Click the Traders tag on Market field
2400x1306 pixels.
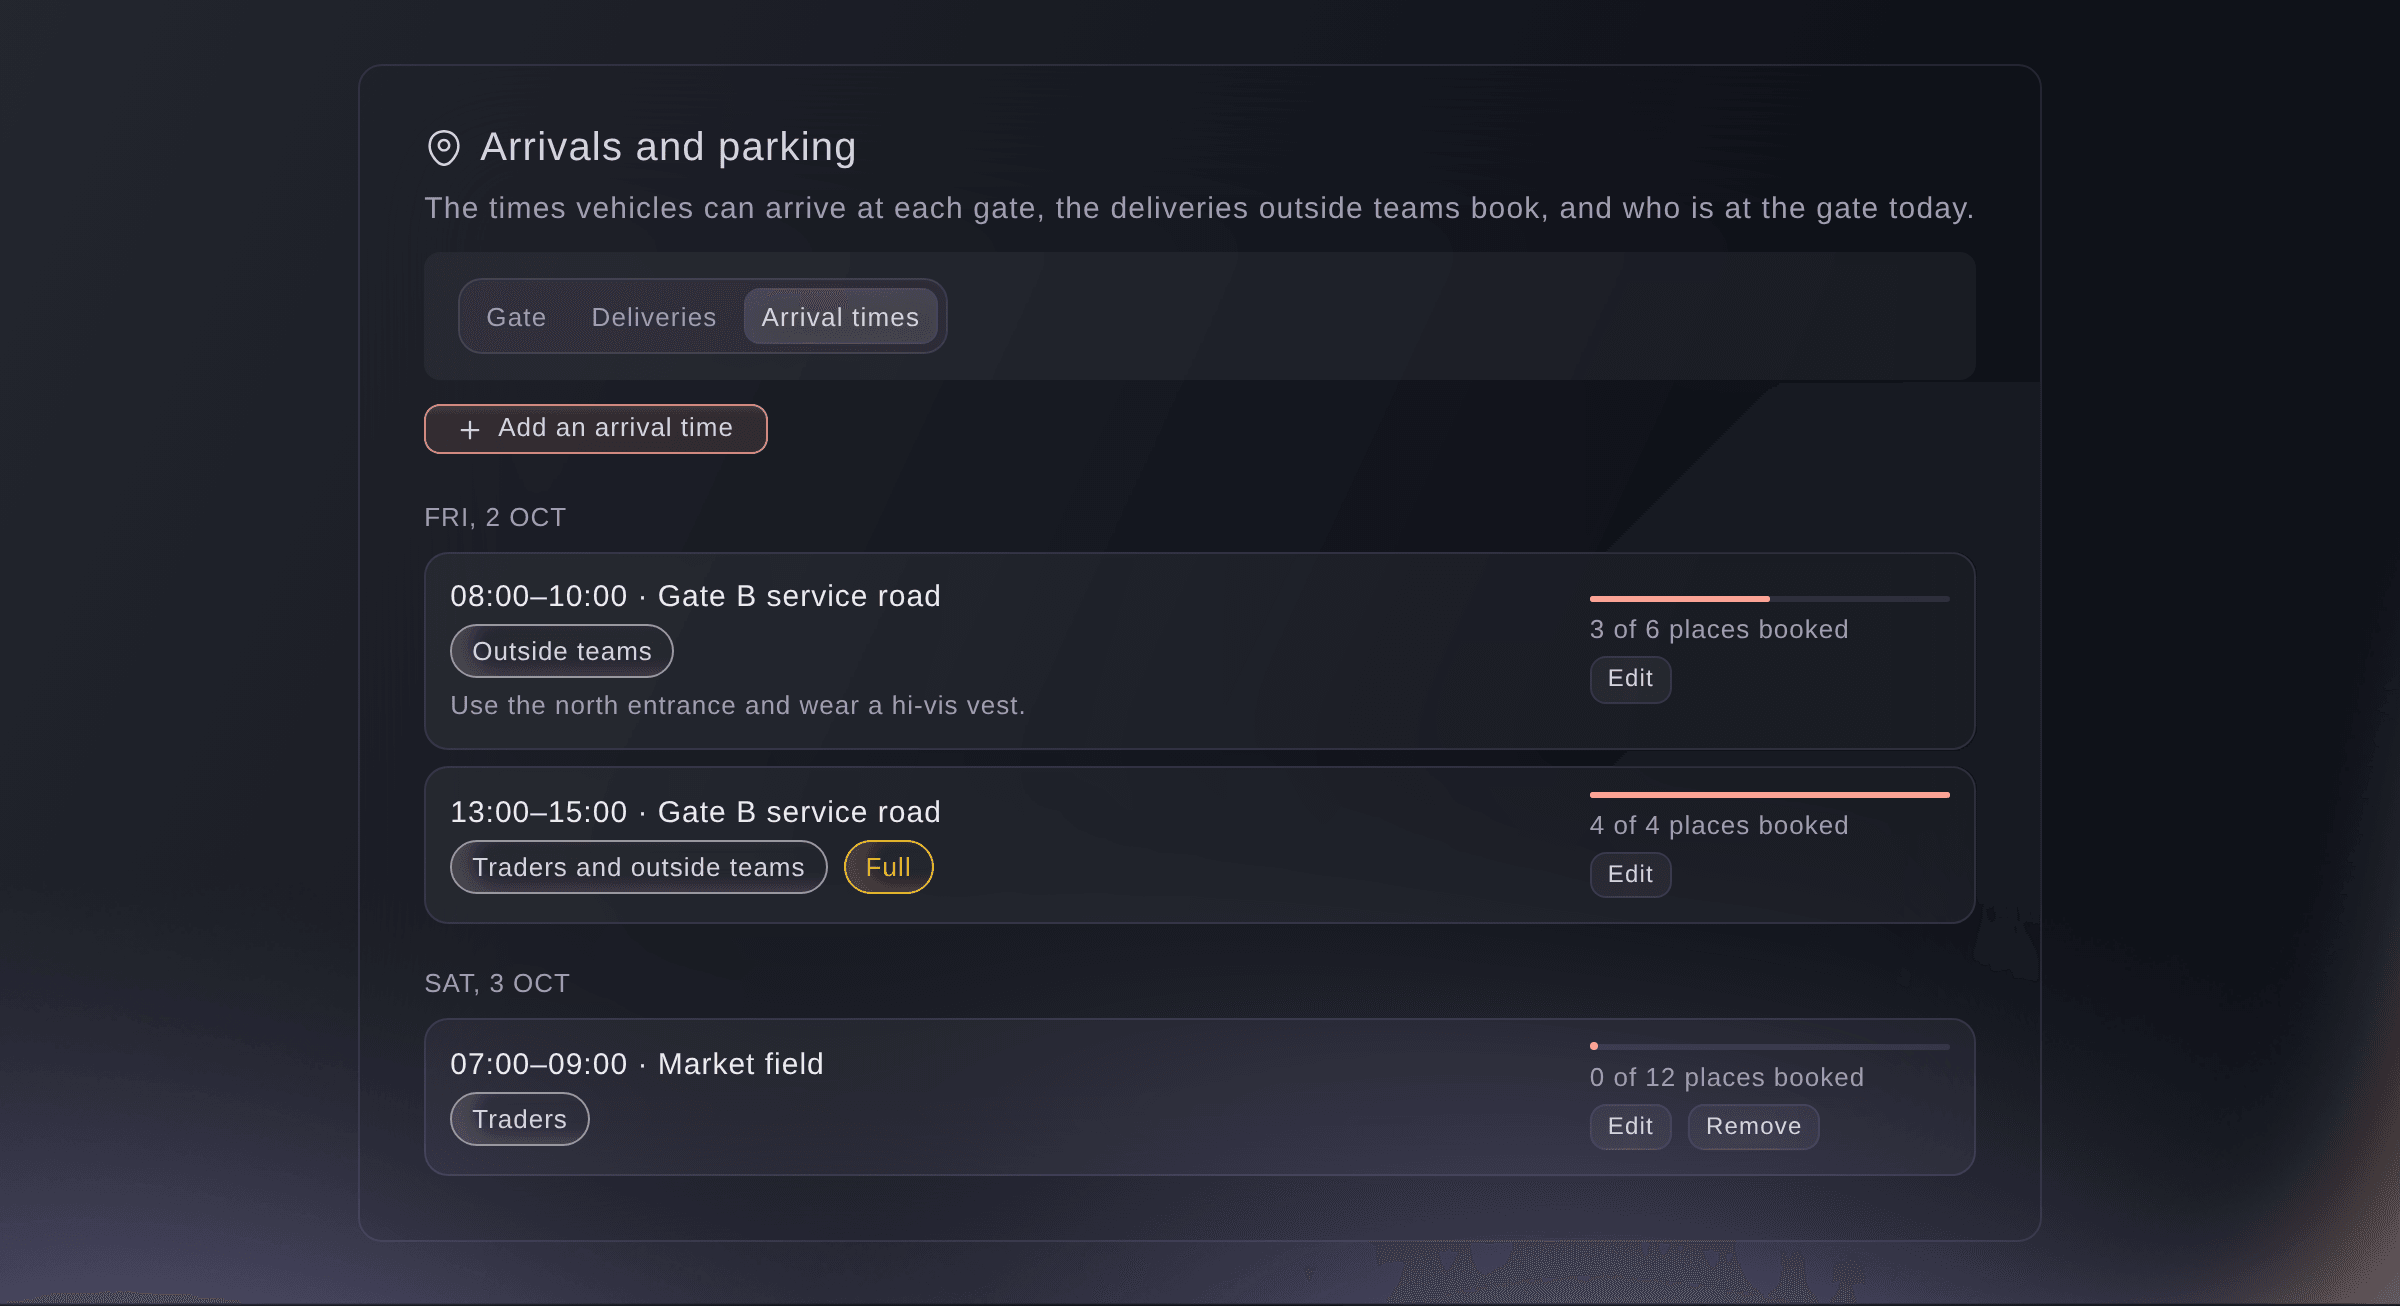coord(519,1119)
